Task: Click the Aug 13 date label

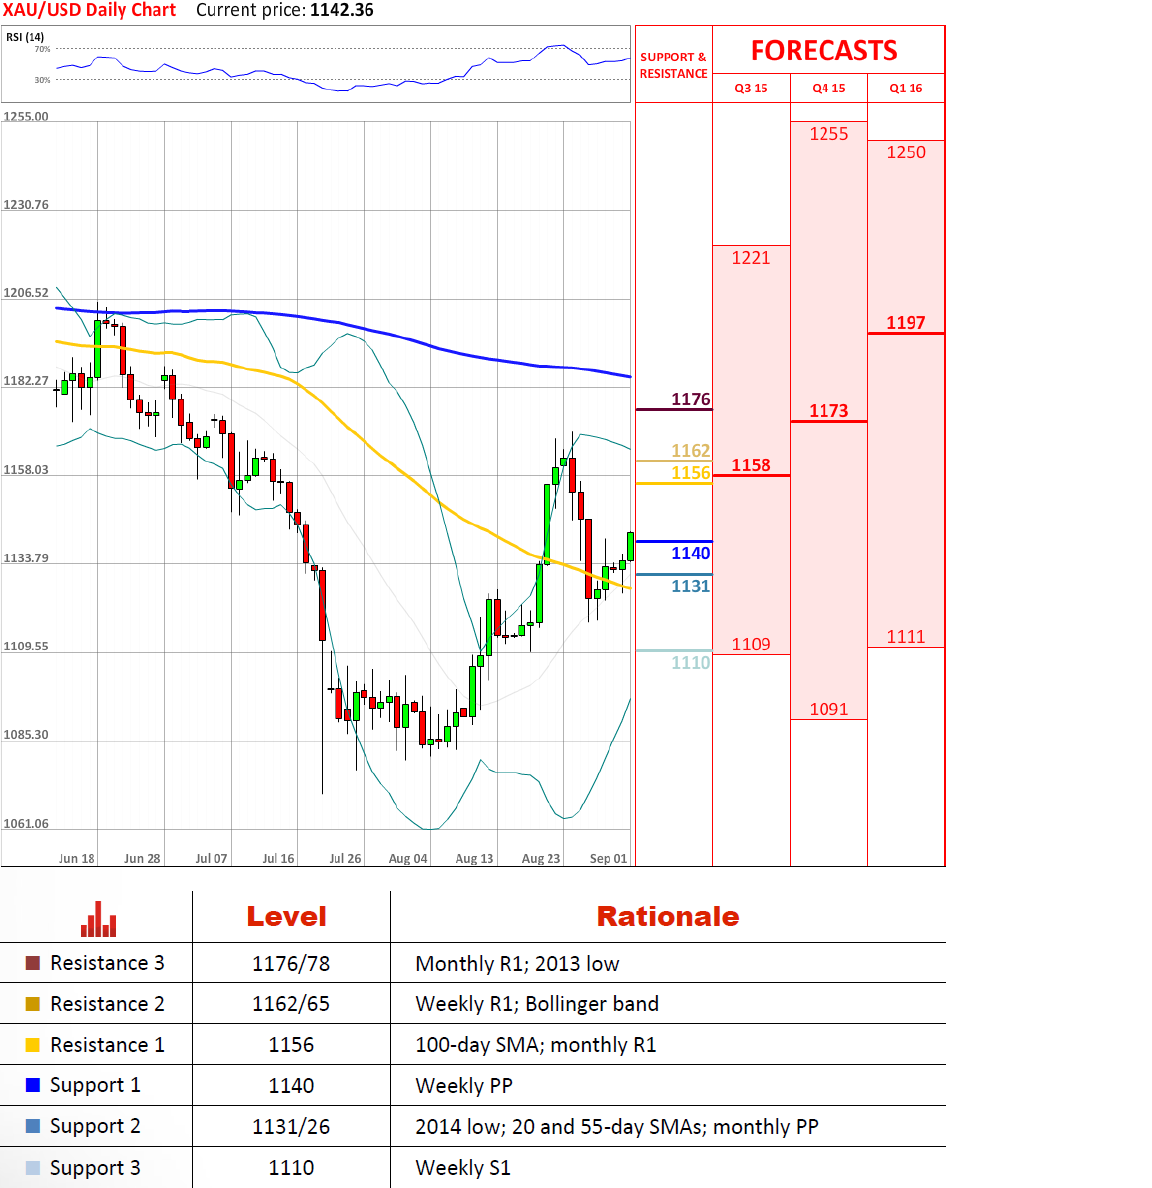Action: (474, 858)
